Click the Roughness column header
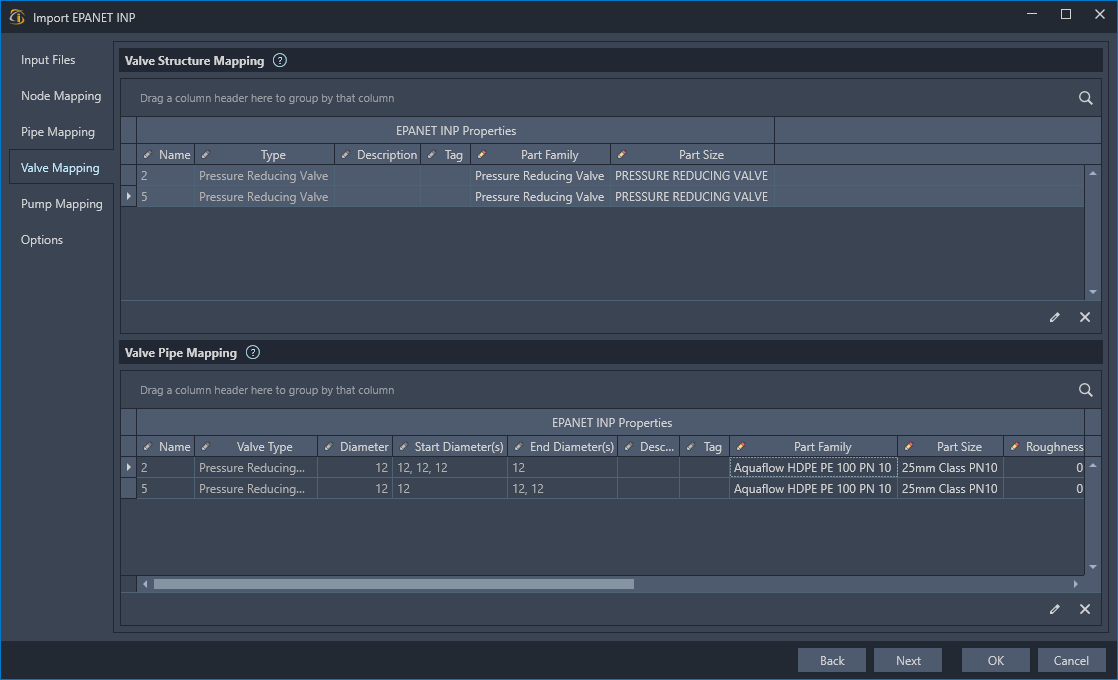The image size is (1118, 680). [x=1045, y=447]
